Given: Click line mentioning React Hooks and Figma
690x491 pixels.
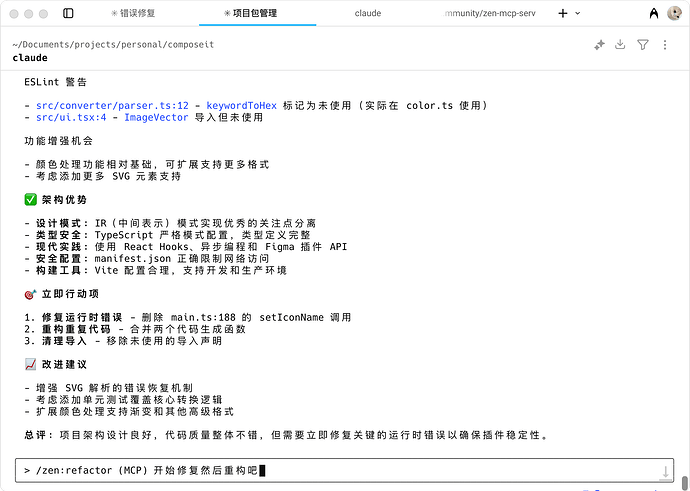Looking at the screenshot, I should point(186,247).
